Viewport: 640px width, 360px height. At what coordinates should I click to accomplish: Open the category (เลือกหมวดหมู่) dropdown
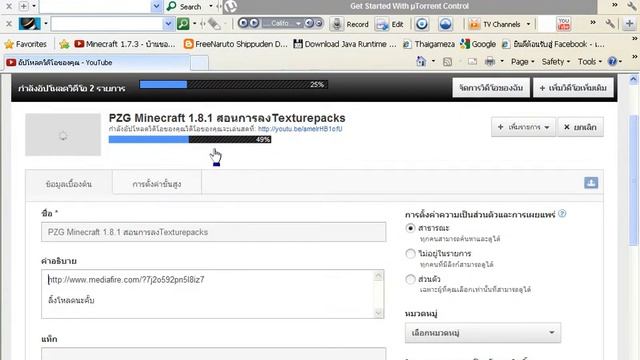pos(483,333)
